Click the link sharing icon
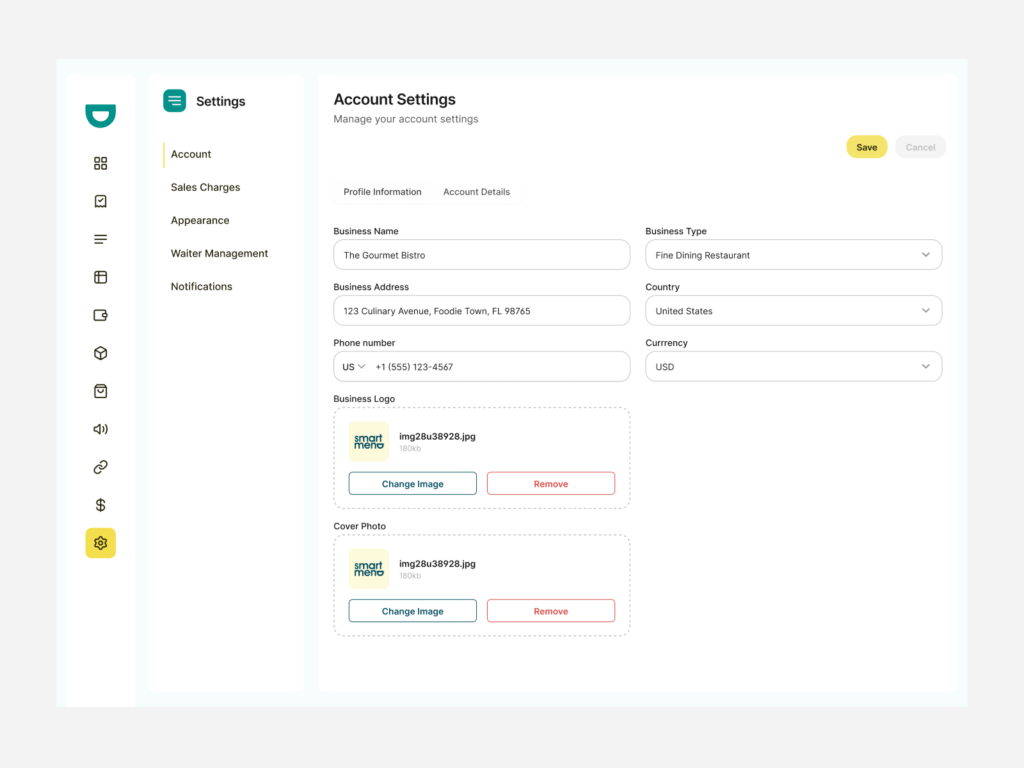 coord(100,467)
